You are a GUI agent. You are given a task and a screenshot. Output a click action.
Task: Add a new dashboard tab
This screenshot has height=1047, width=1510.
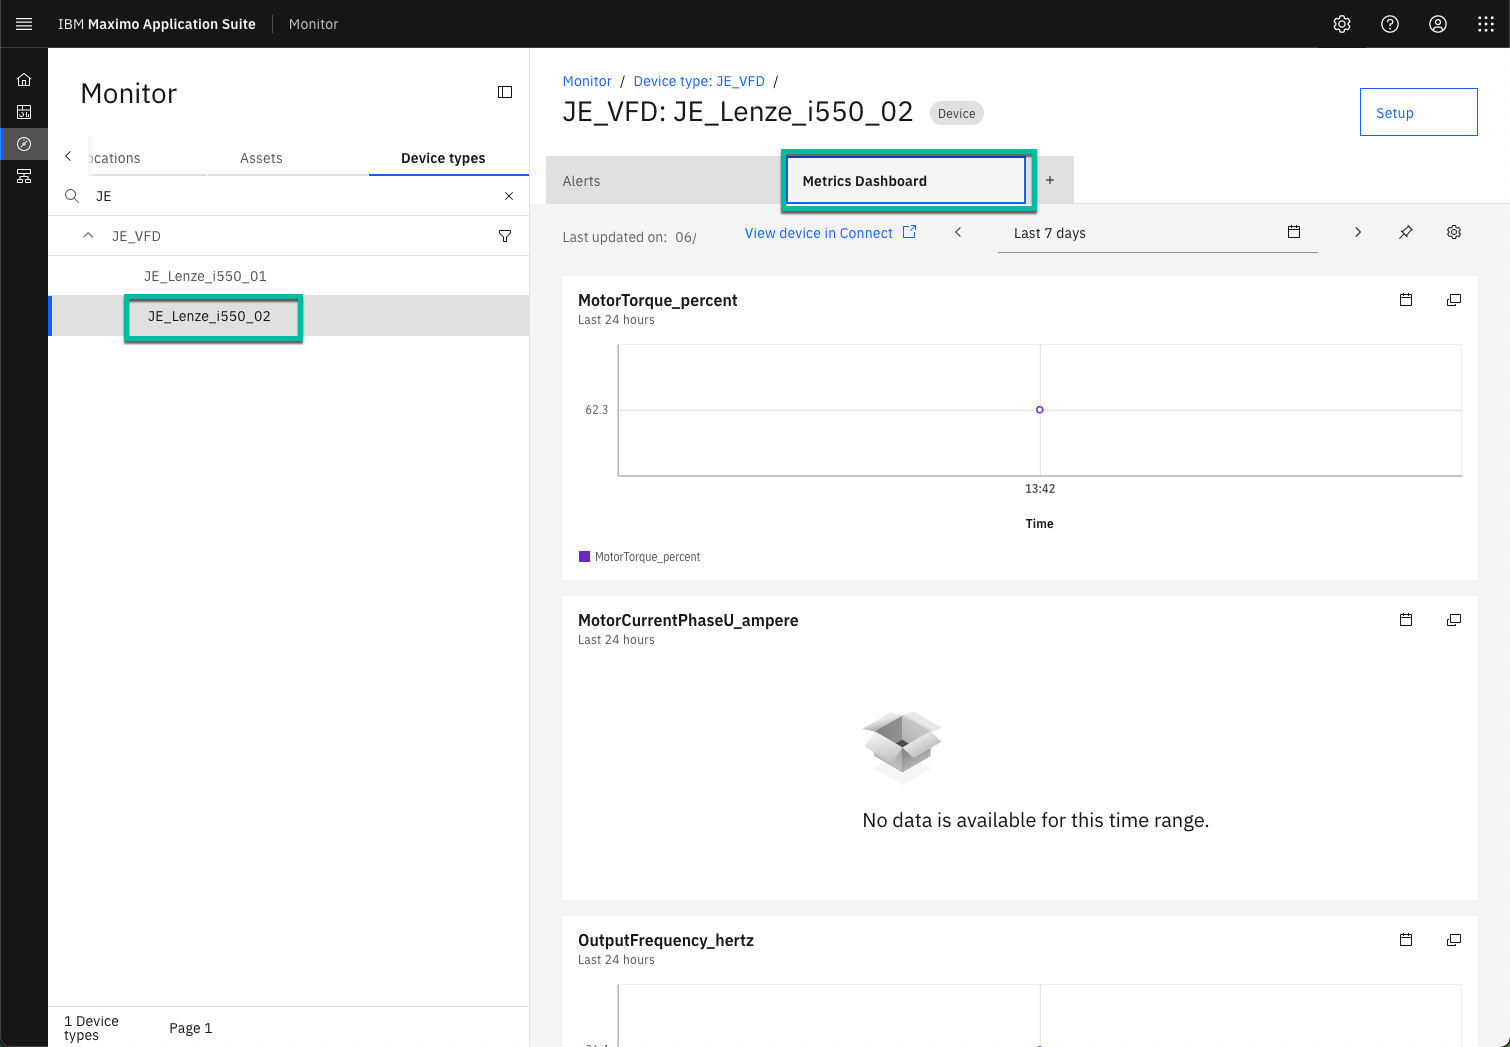1050,181
